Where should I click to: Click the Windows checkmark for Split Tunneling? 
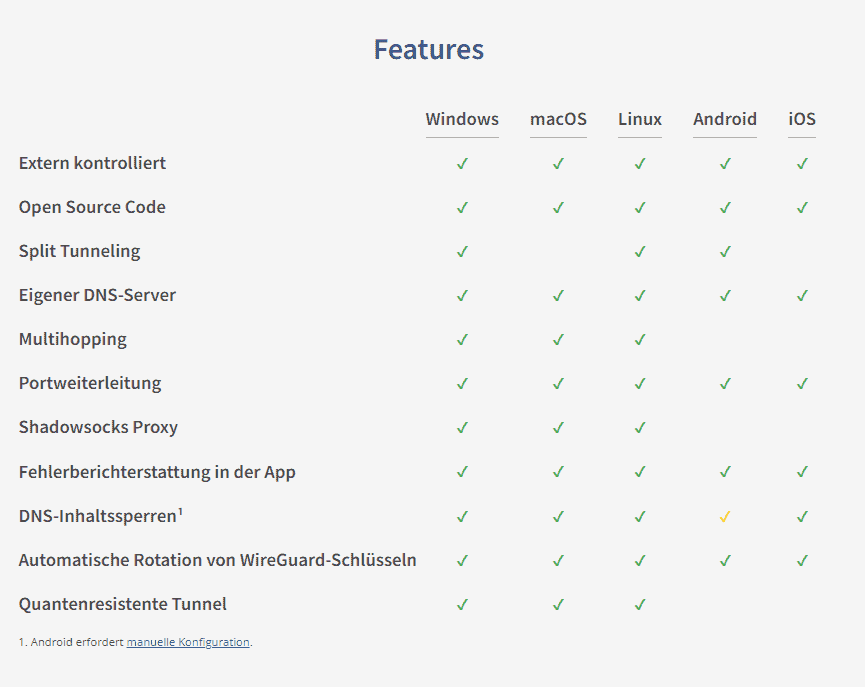[x=462, y=252]
